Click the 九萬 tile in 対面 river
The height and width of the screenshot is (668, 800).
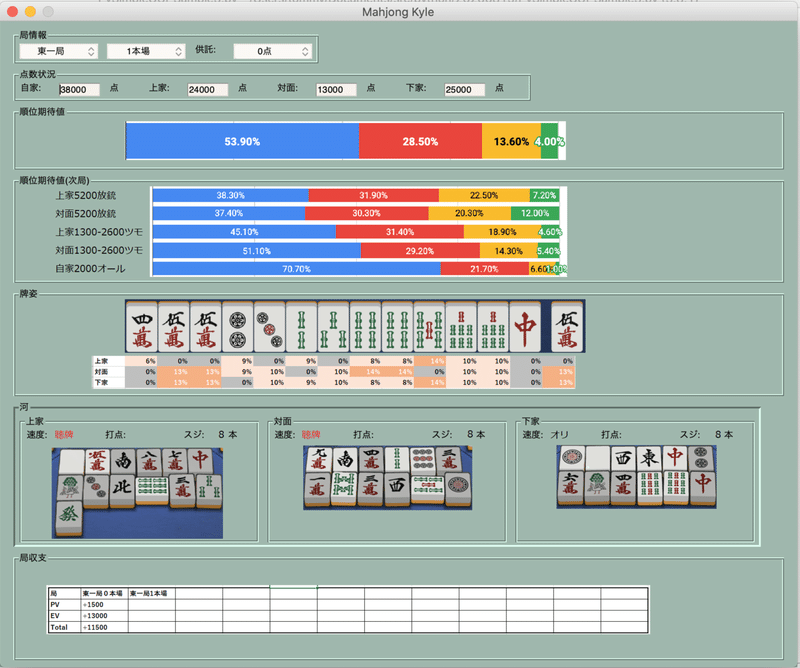point(318,458)
